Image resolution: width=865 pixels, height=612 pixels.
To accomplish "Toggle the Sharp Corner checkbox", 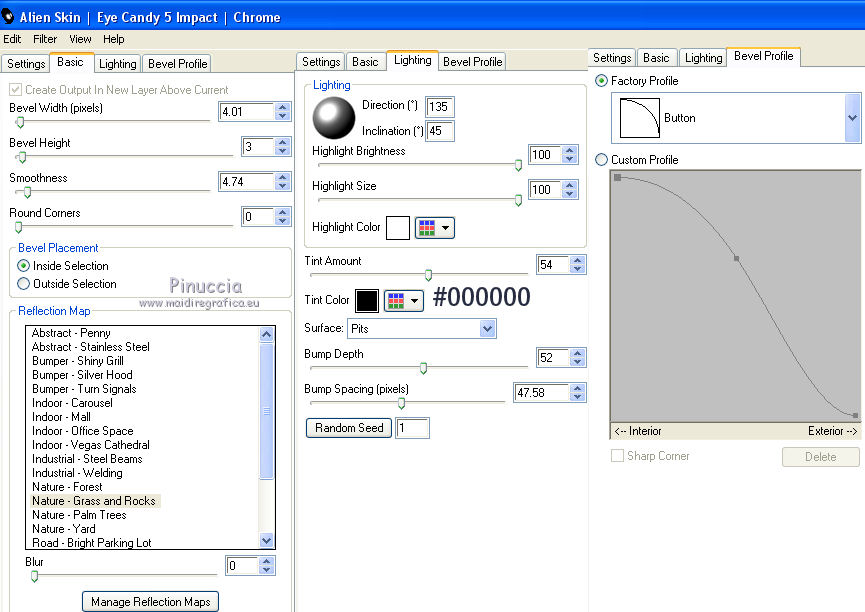I will click(x=617, y=456).
